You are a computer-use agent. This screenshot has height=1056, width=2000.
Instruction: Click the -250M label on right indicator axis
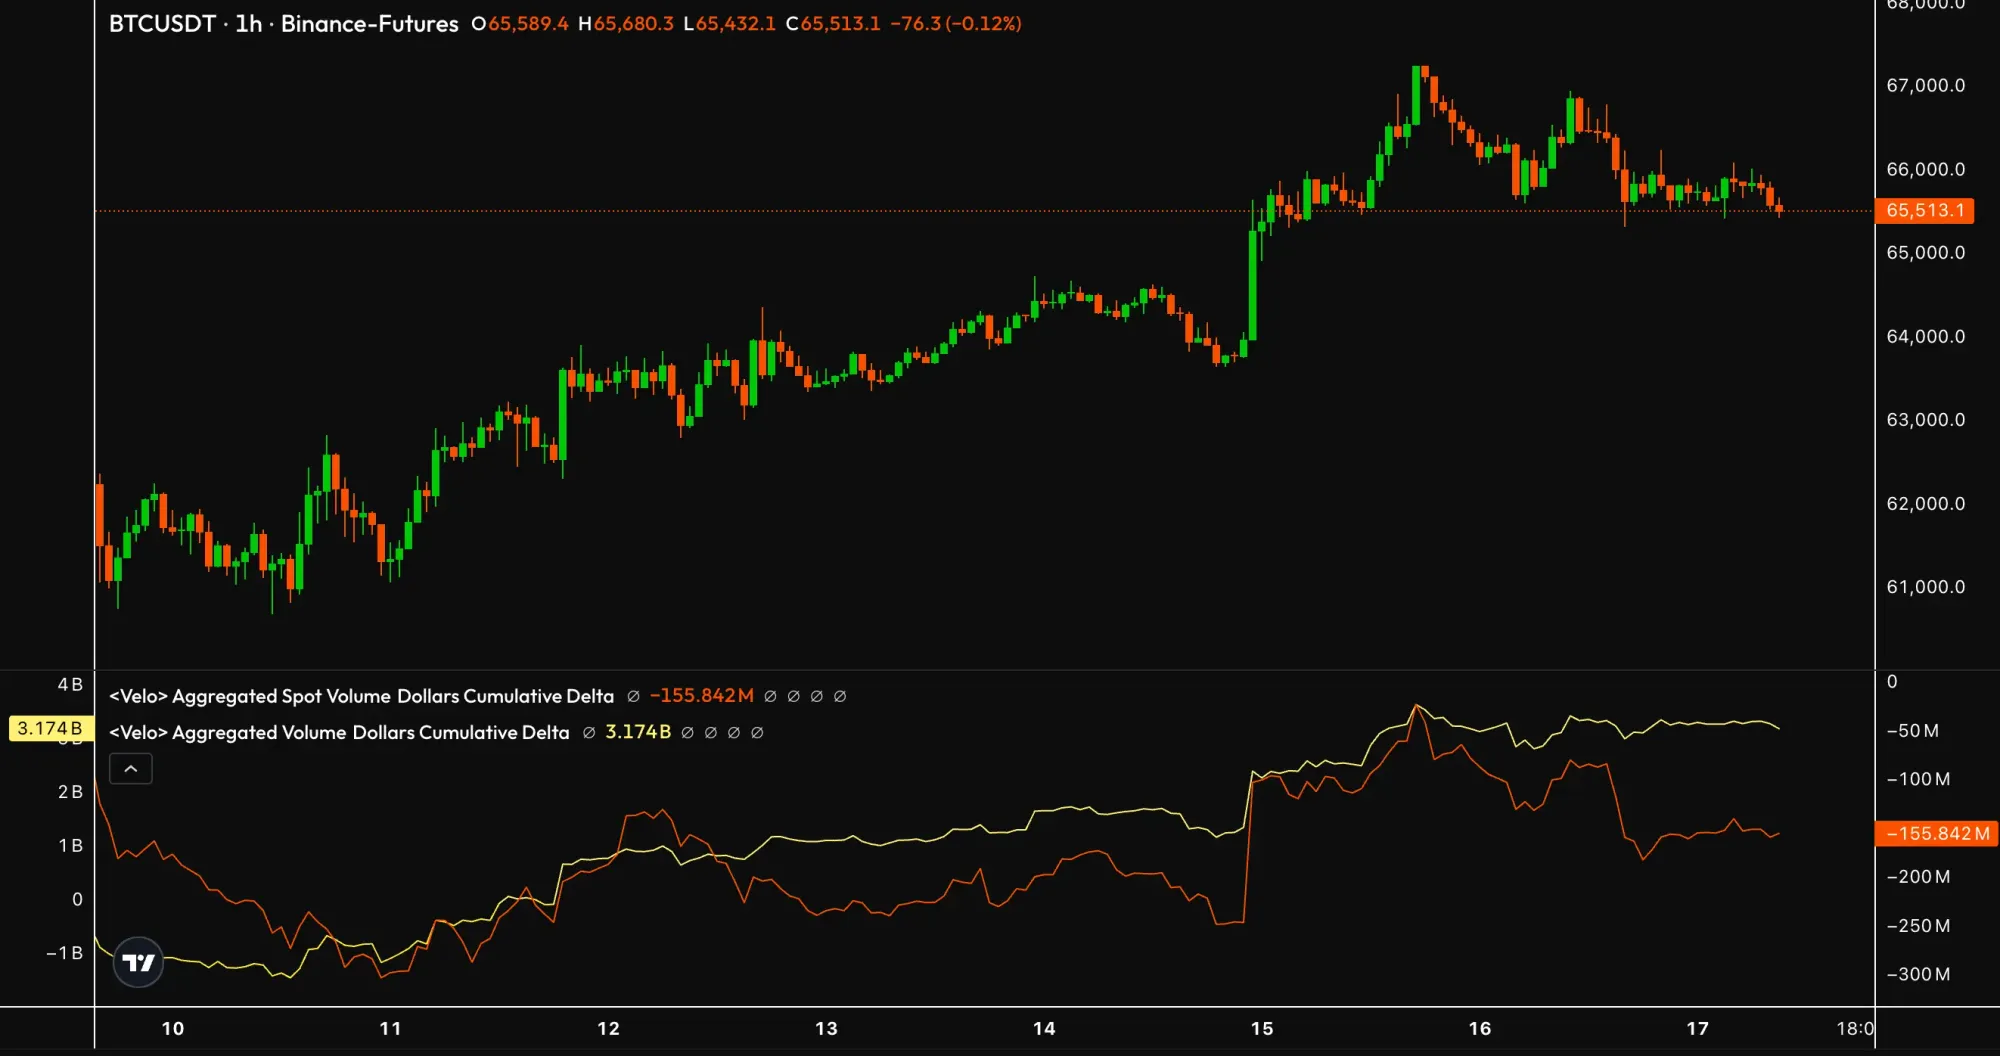click(x=1918, y=926)
